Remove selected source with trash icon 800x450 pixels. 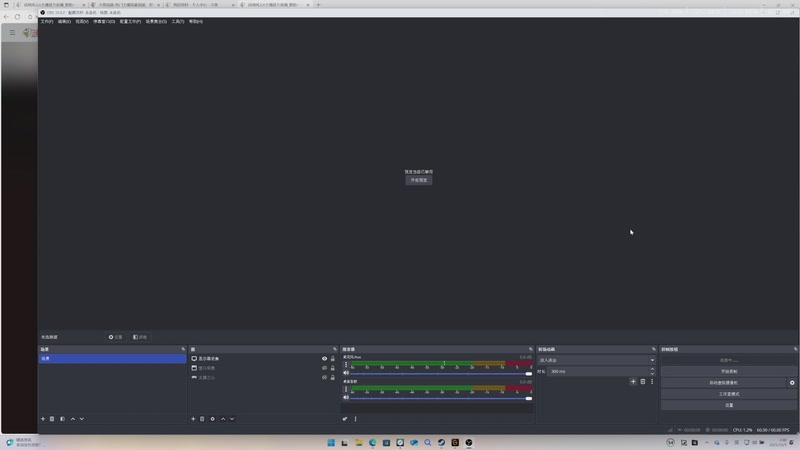(x=202, y=419)
